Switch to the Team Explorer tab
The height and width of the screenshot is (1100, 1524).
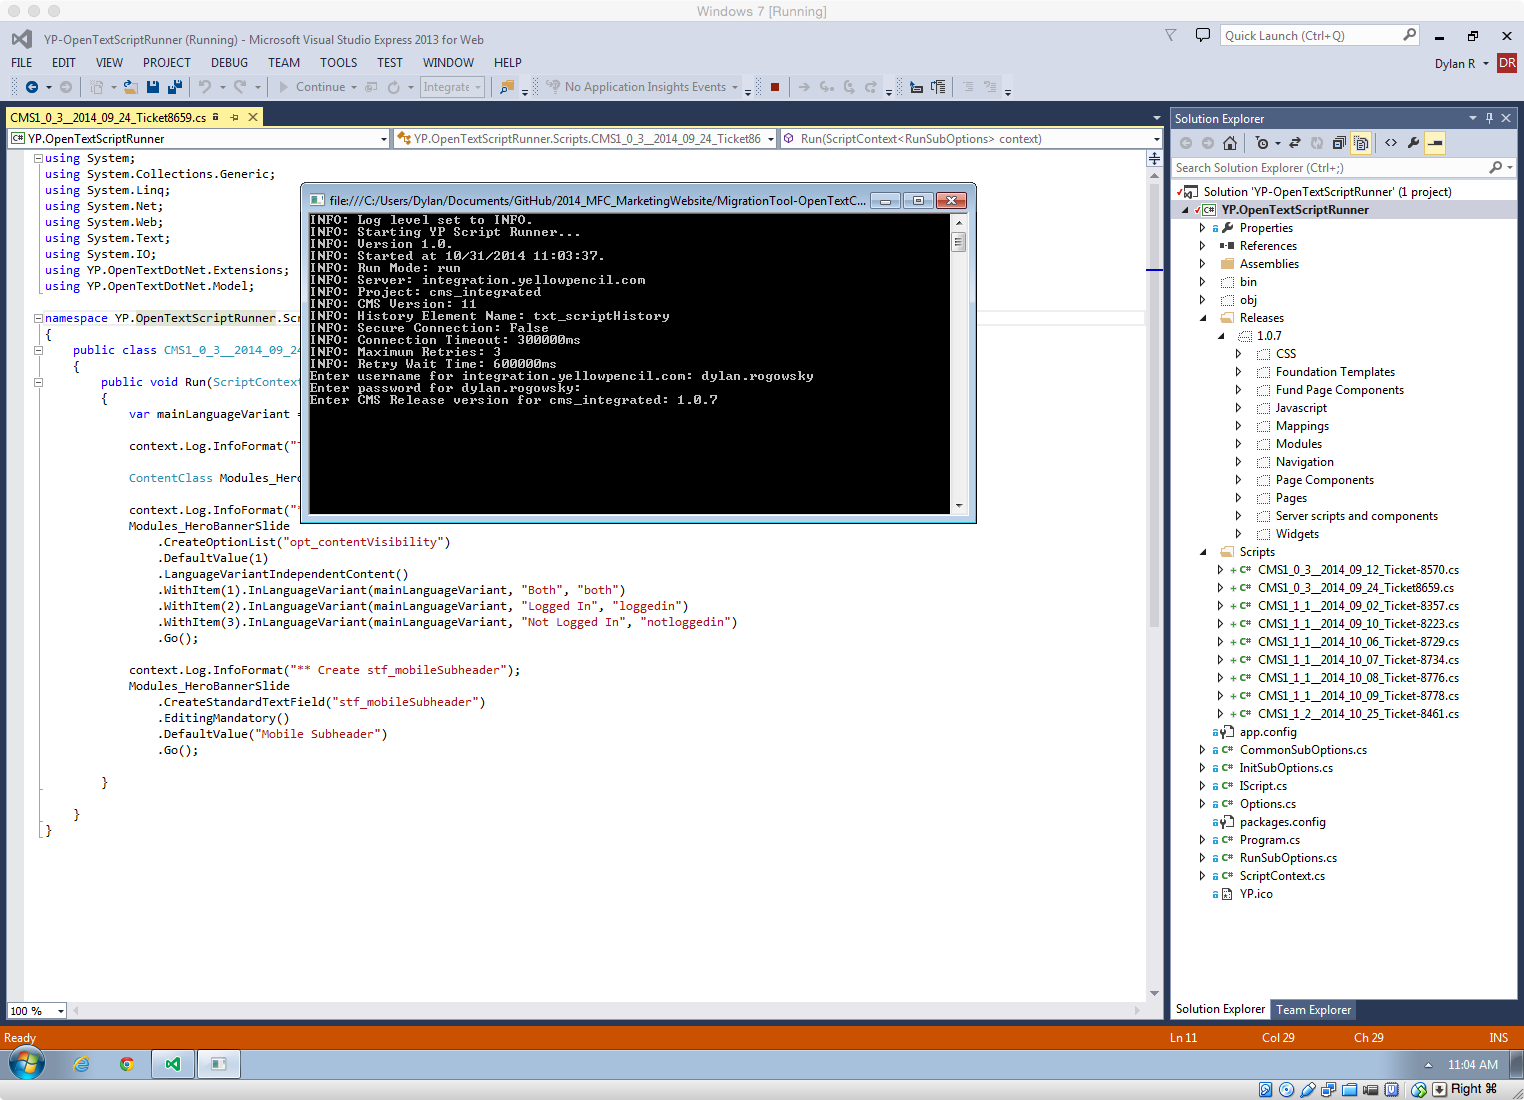[x=1313, y=1010]
